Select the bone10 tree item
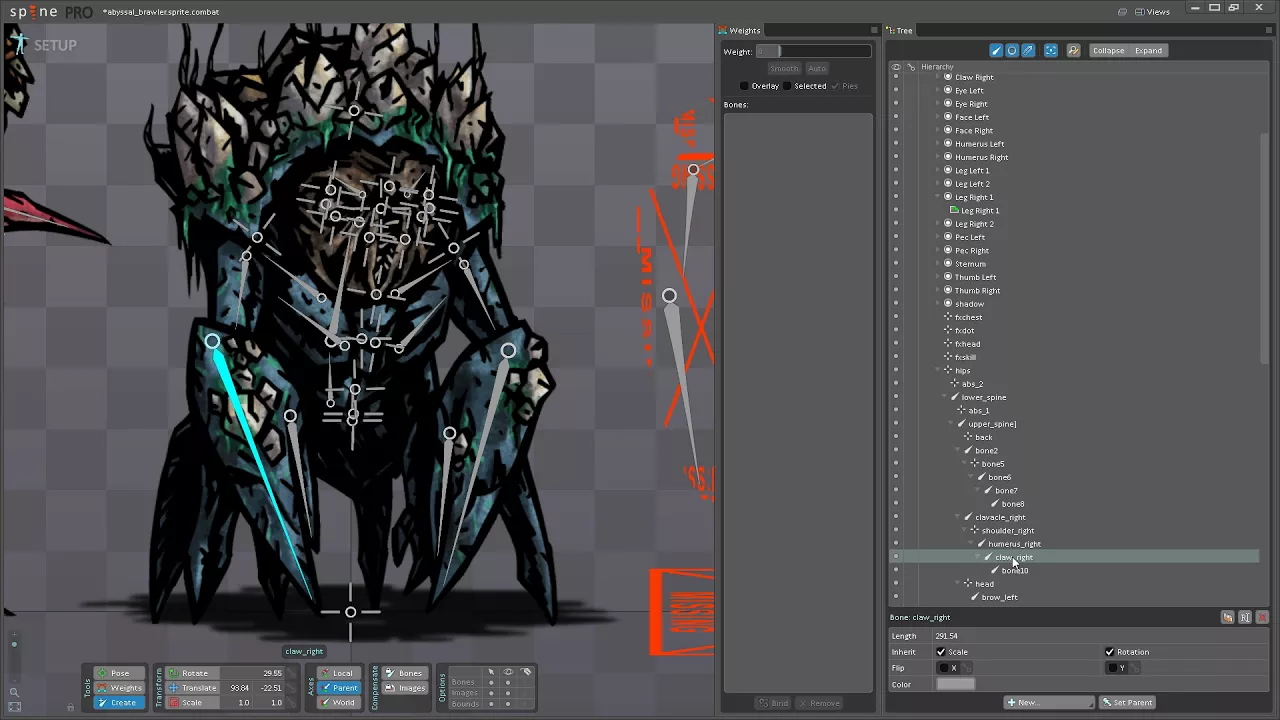Viewport: 1280px width, 720px height. pos(1015,570)
